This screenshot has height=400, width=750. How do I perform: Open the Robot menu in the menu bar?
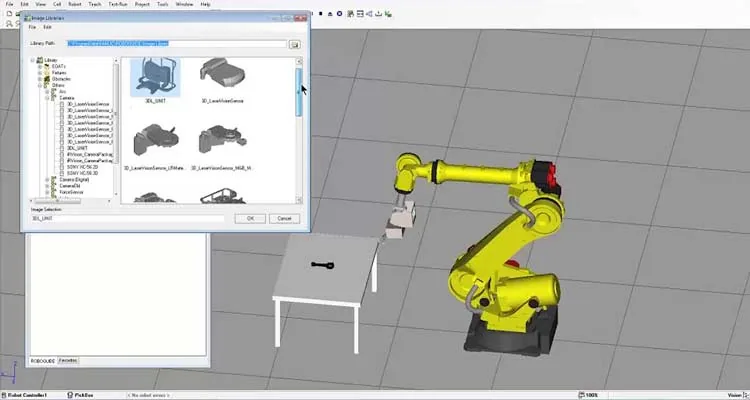75,4
